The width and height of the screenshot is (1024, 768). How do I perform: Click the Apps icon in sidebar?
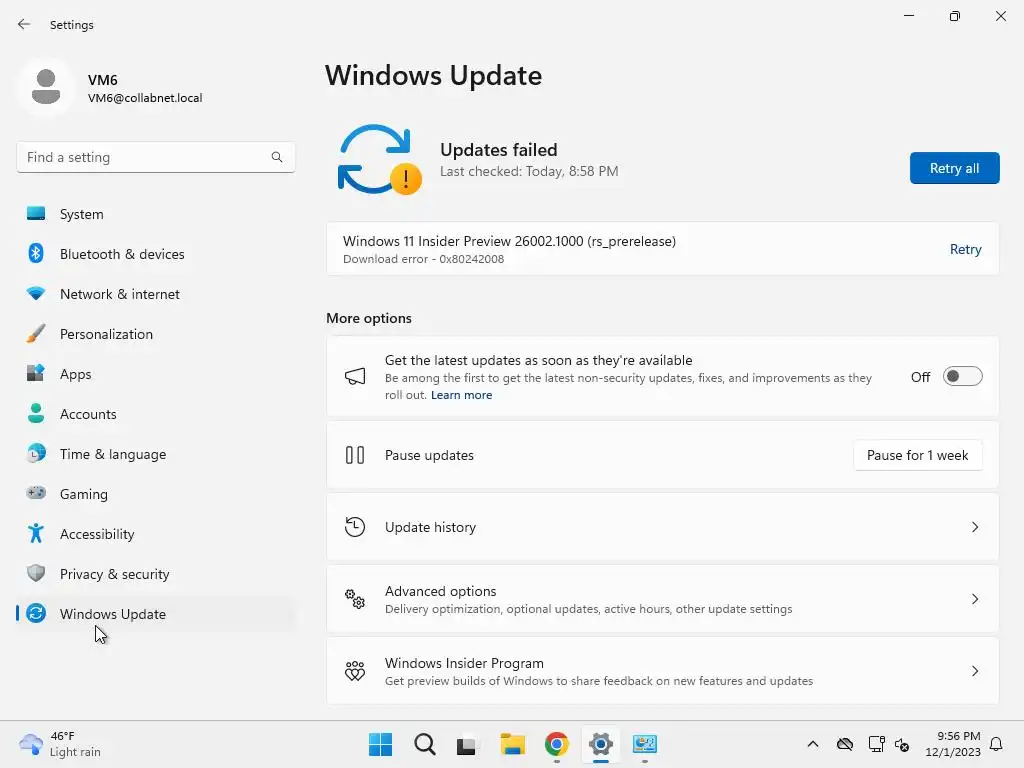(36, 374)
